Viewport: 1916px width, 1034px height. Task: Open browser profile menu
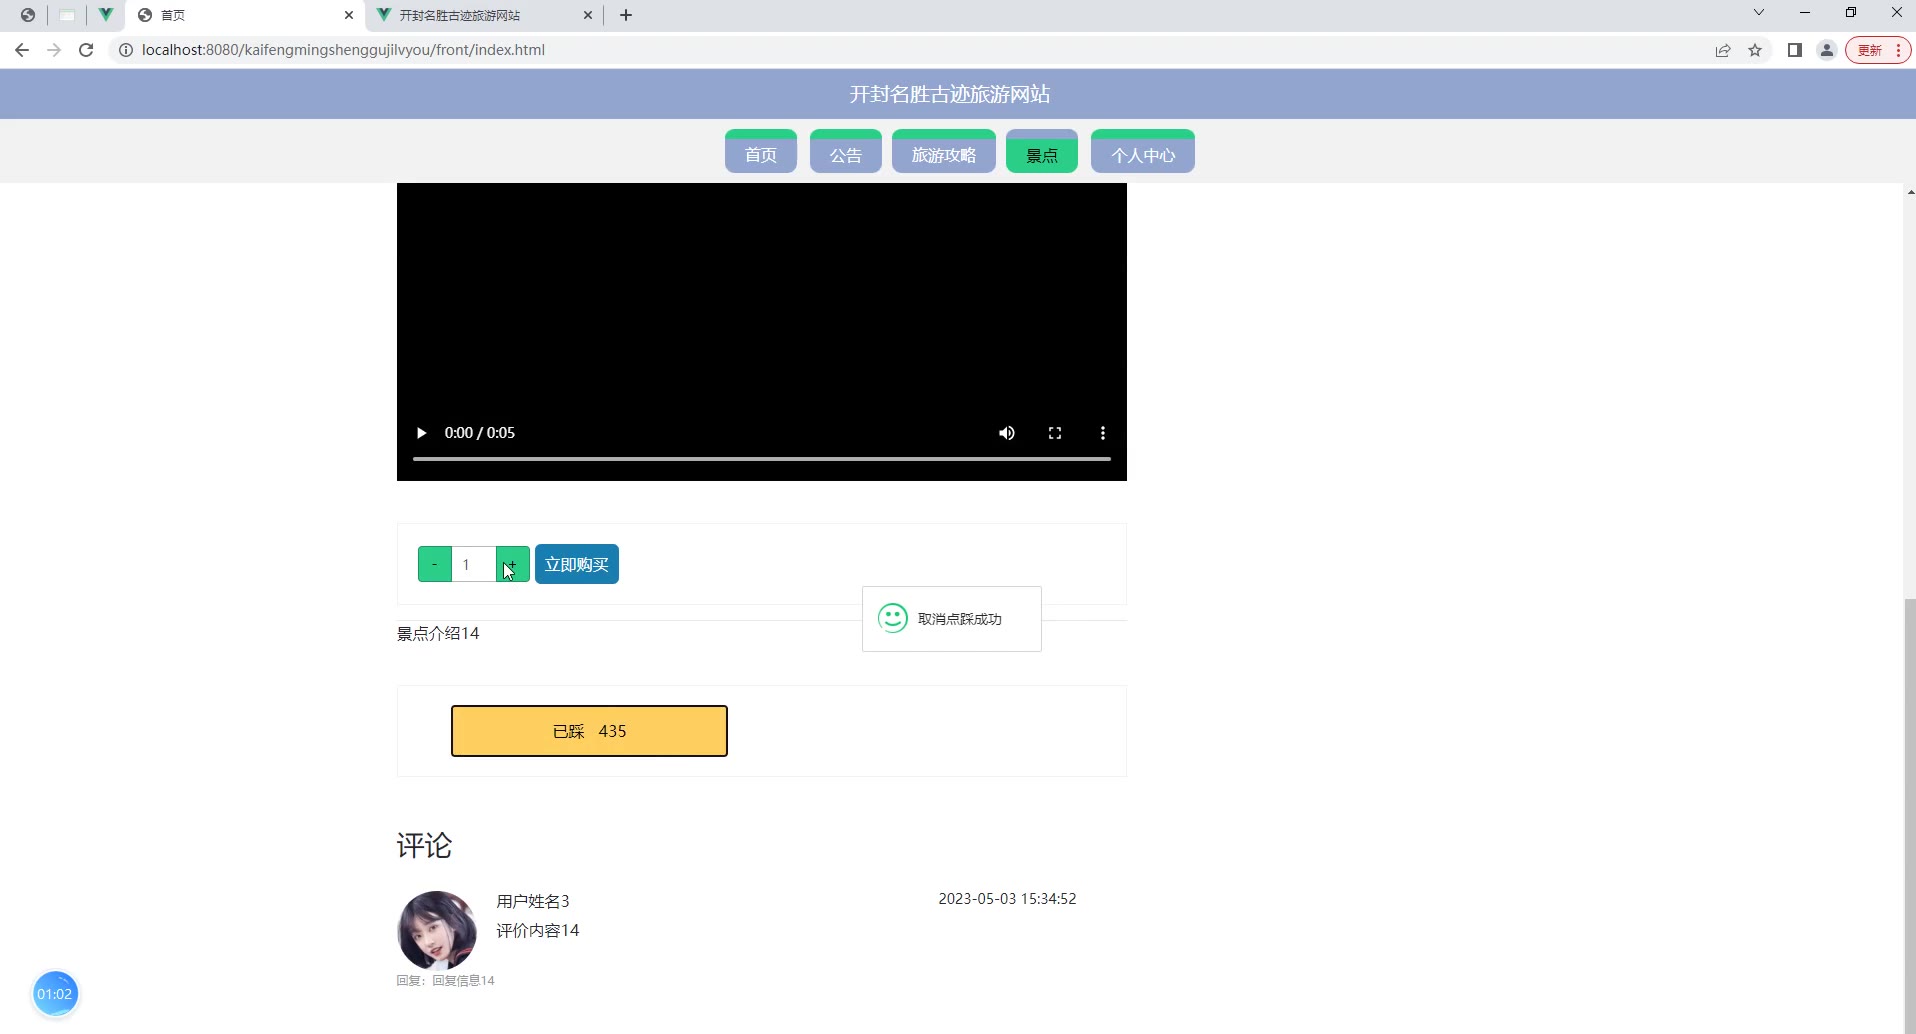[1827, 50]
